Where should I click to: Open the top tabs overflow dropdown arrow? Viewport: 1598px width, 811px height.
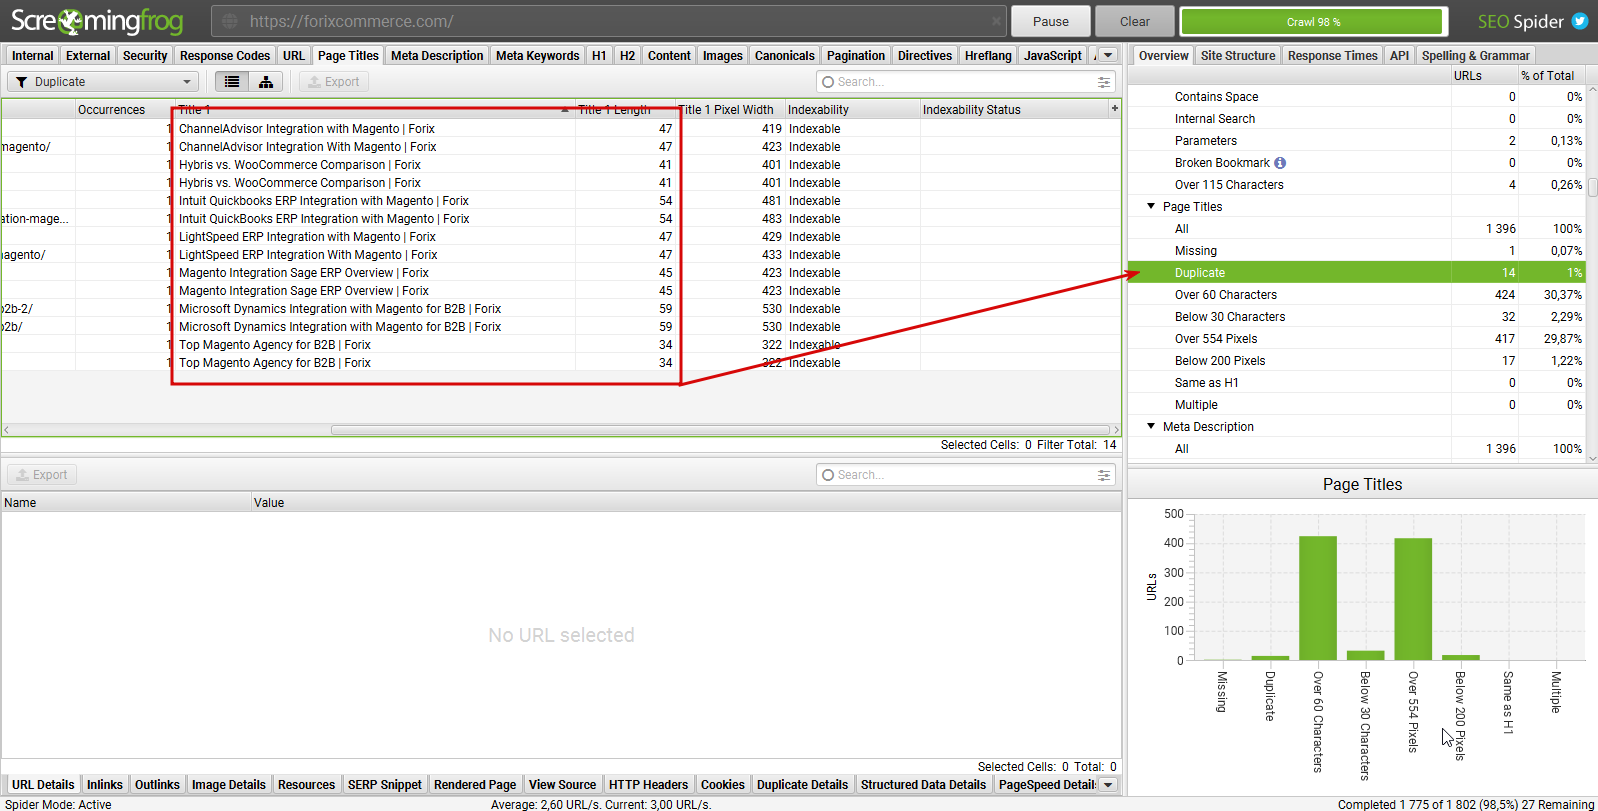(x=1108, y=56)
